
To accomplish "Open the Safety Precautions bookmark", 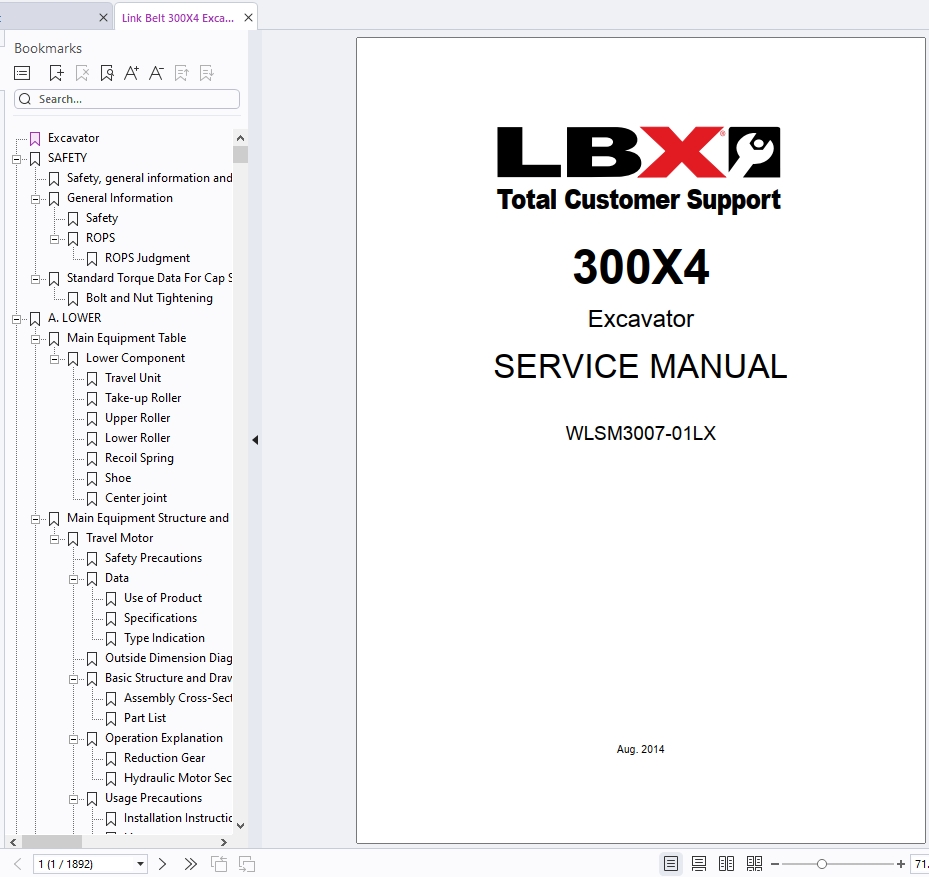I will point(153,558).
